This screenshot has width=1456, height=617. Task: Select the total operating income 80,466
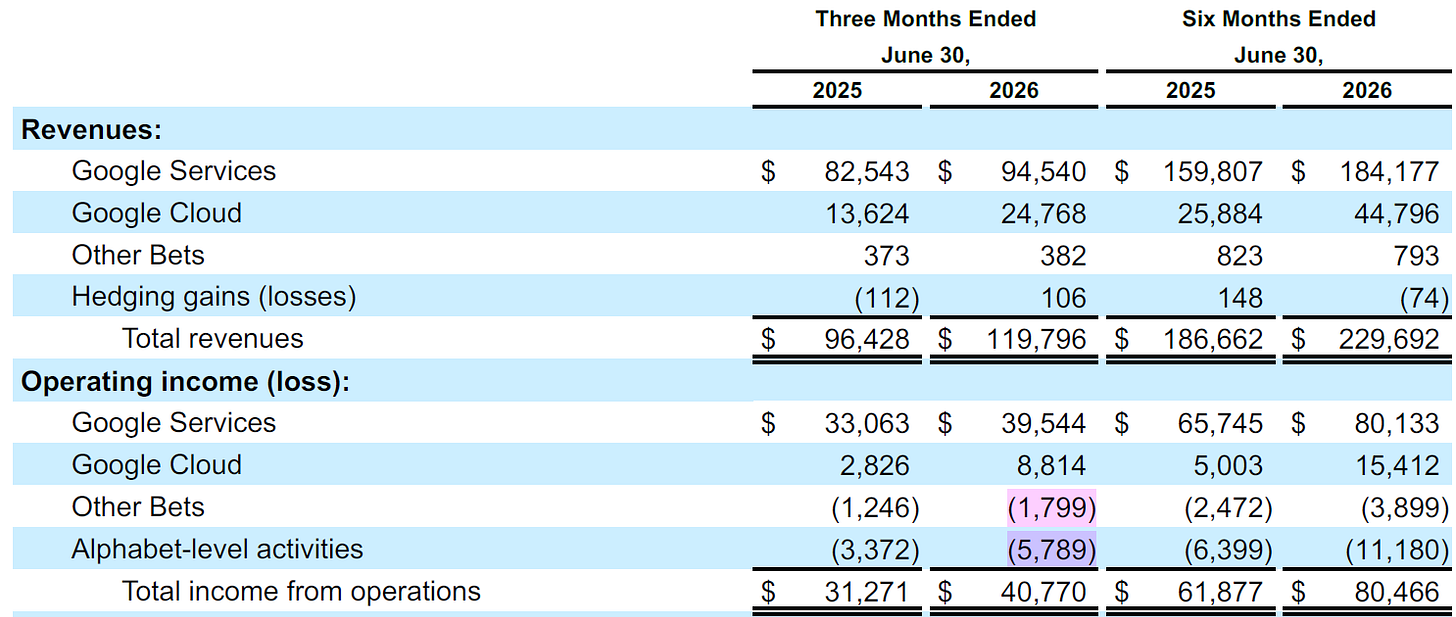click(1397, 592)
